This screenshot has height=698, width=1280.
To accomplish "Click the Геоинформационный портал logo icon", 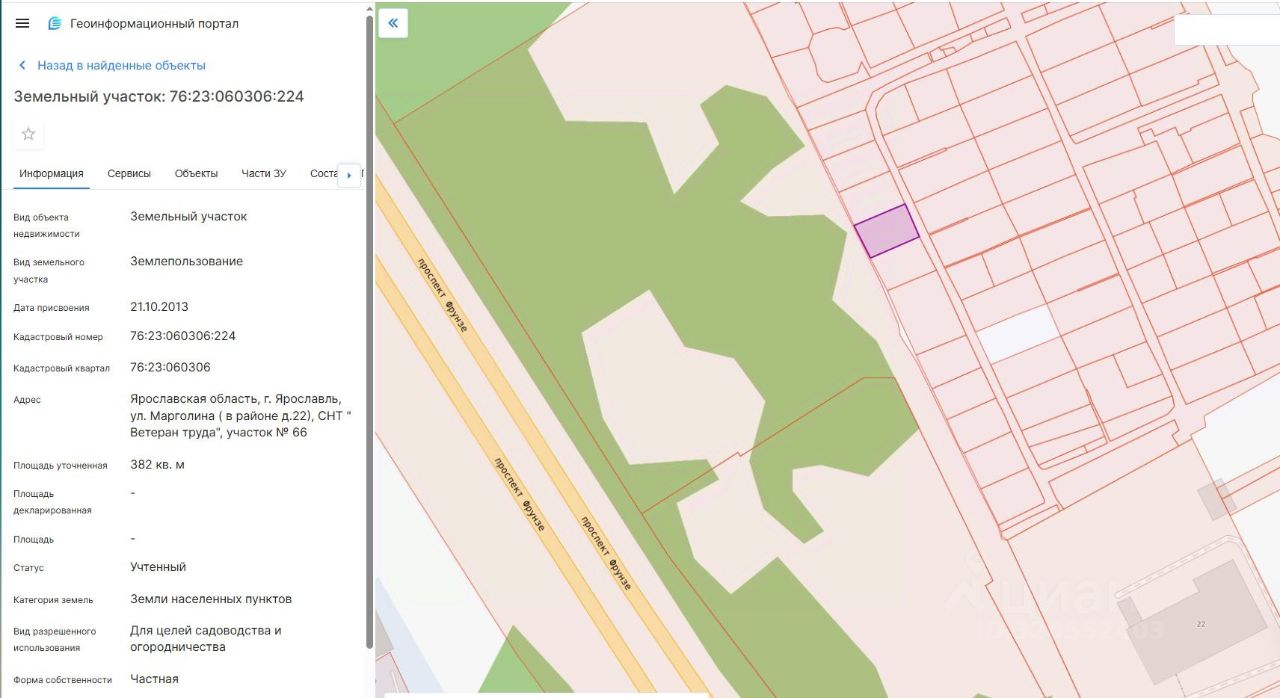I will click(54, 23).
